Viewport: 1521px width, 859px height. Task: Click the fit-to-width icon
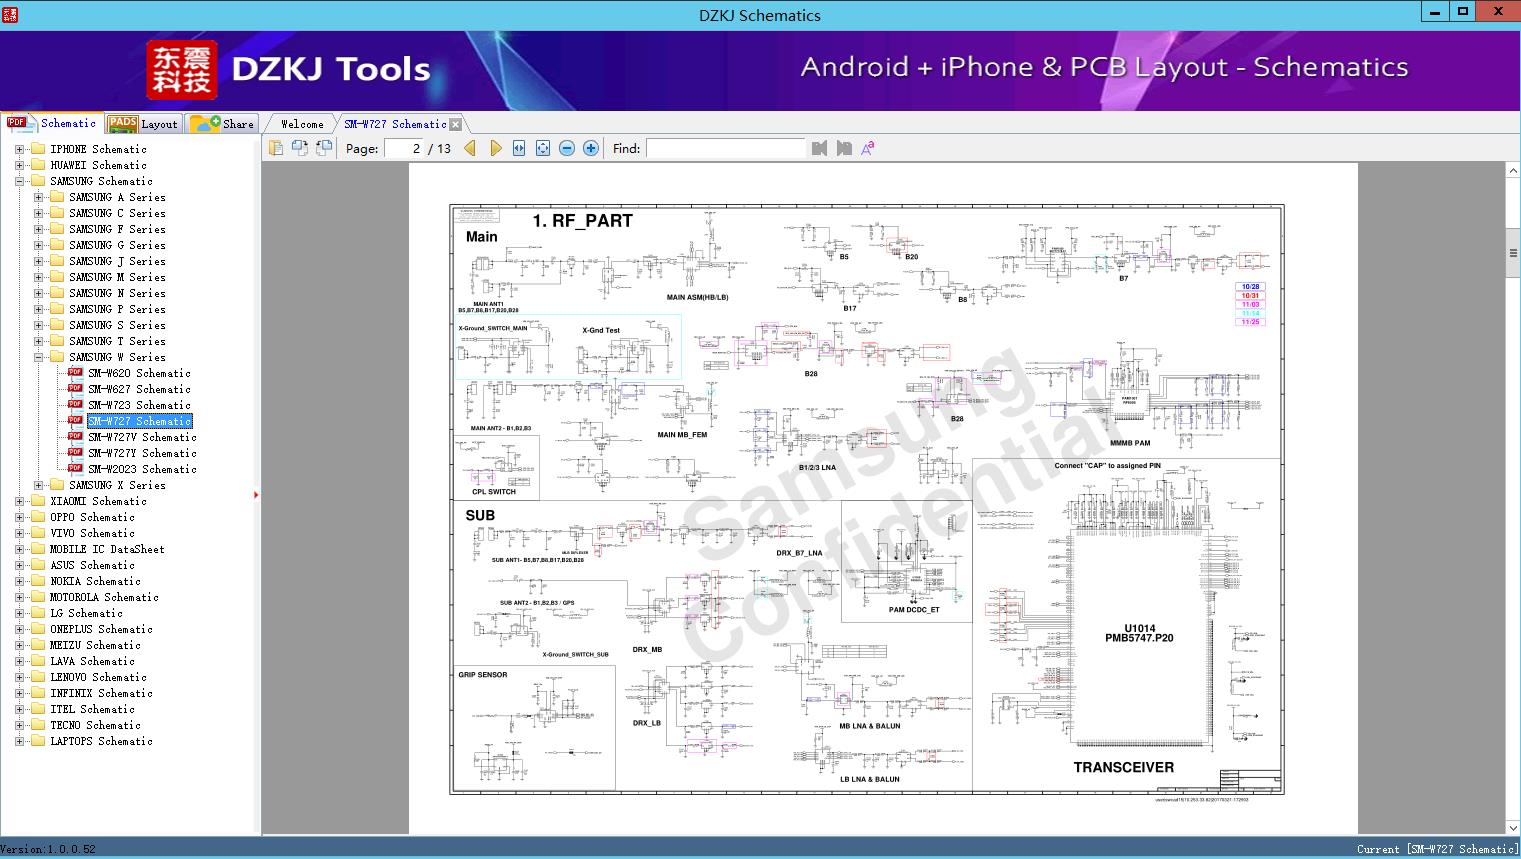519,148
